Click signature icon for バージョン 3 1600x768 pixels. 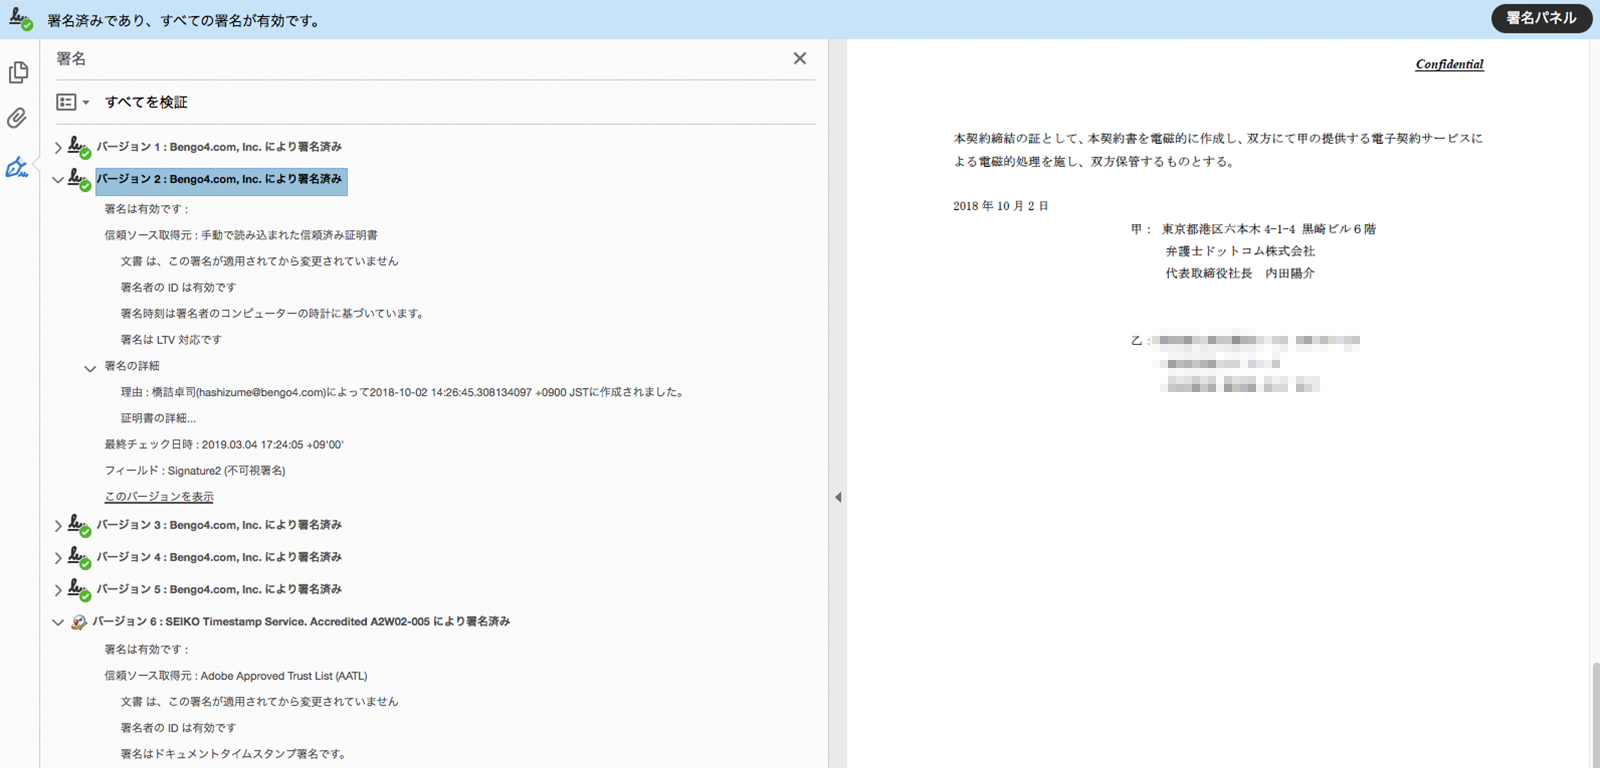pos(79,526)
